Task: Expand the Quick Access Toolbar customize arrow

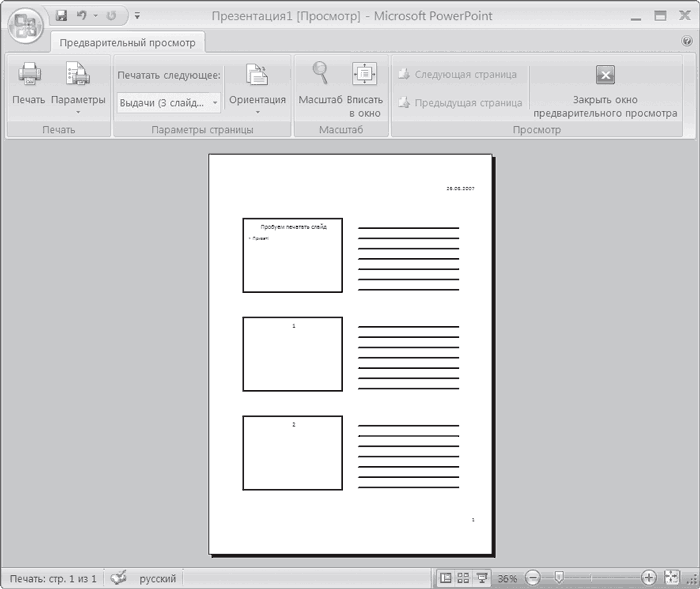Action: [137, 16]
